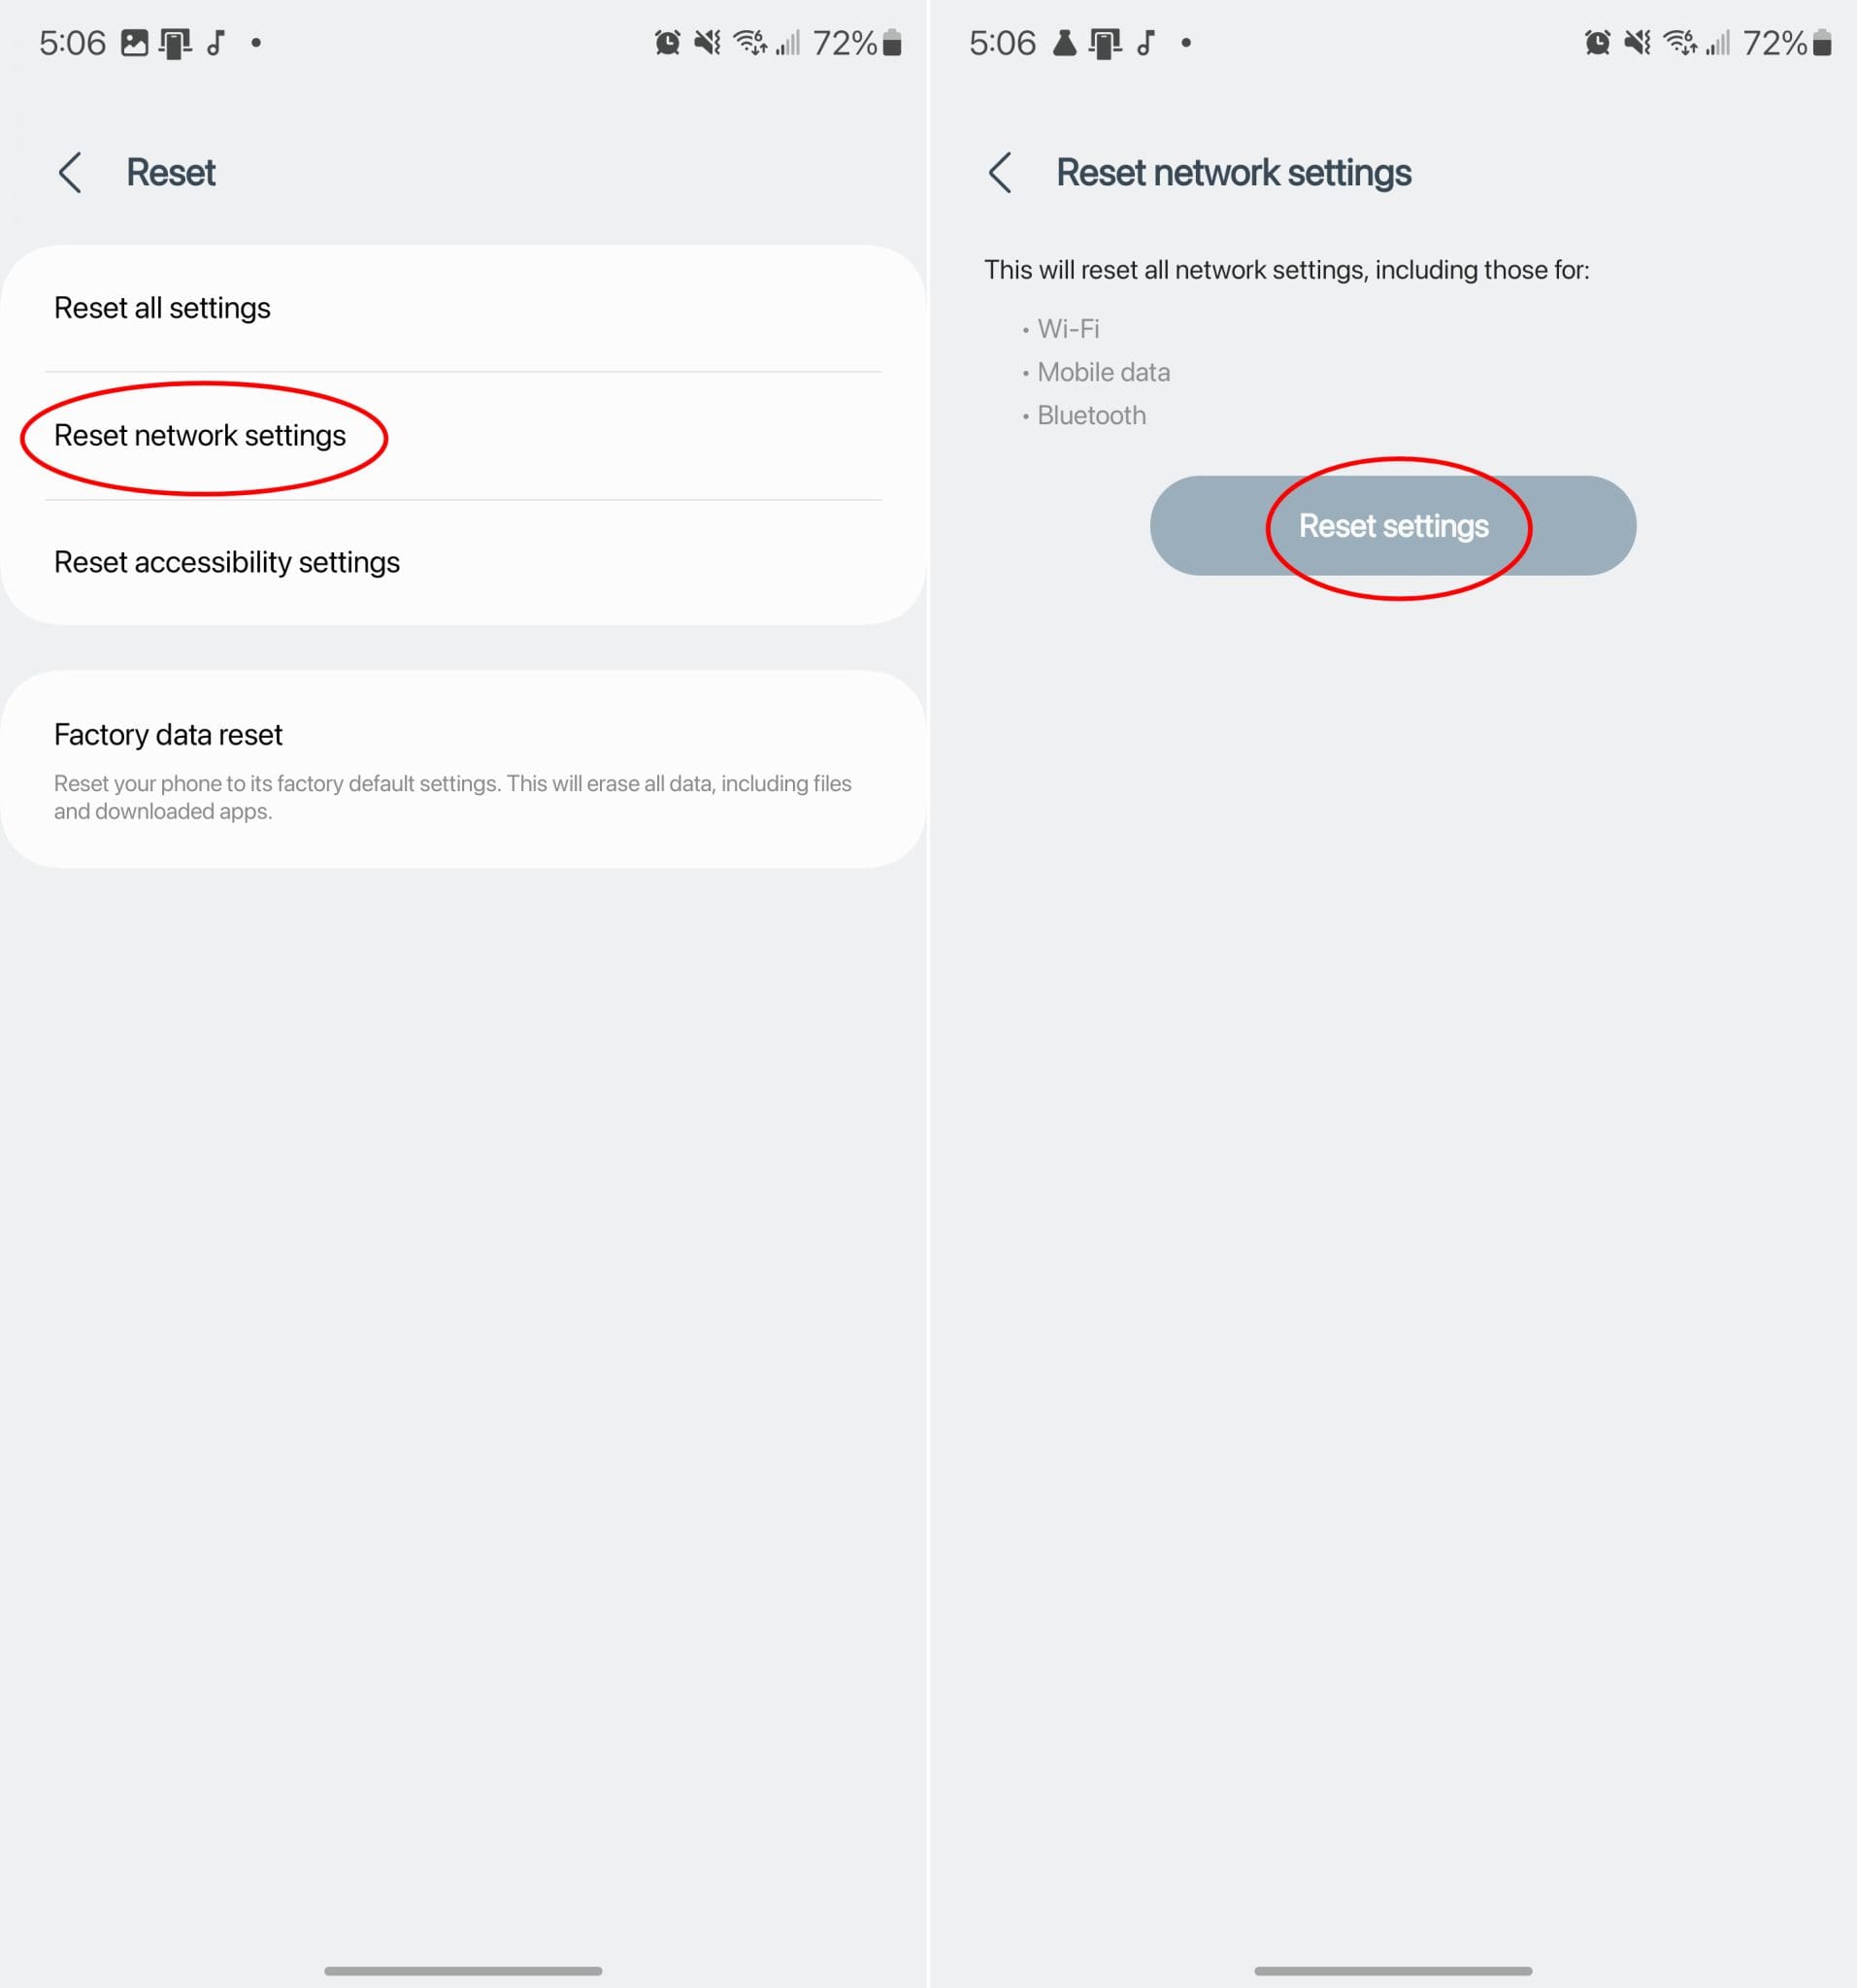Open the circled Reset network settings entry
The image size is (1857, 1988).
click(x=200, y=436)
